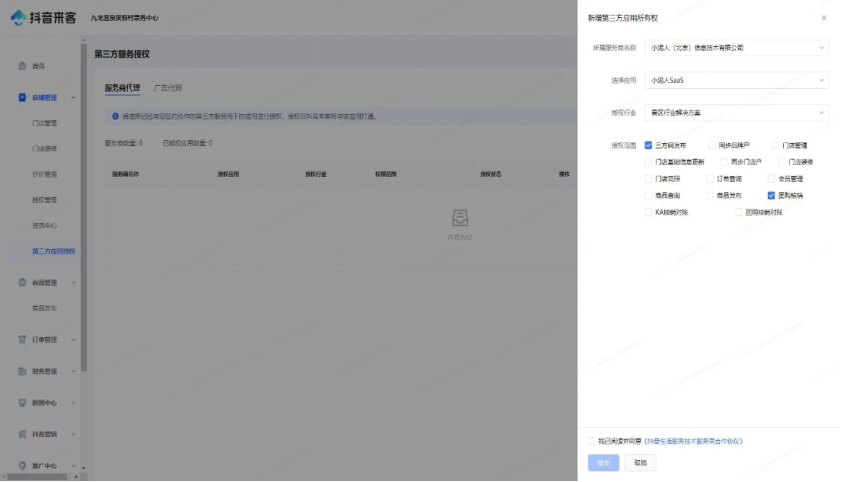Screen dimensions: 841x482
Task: Tick the agreement checkbox 我已阅读并同意
Action: point(590,441)
